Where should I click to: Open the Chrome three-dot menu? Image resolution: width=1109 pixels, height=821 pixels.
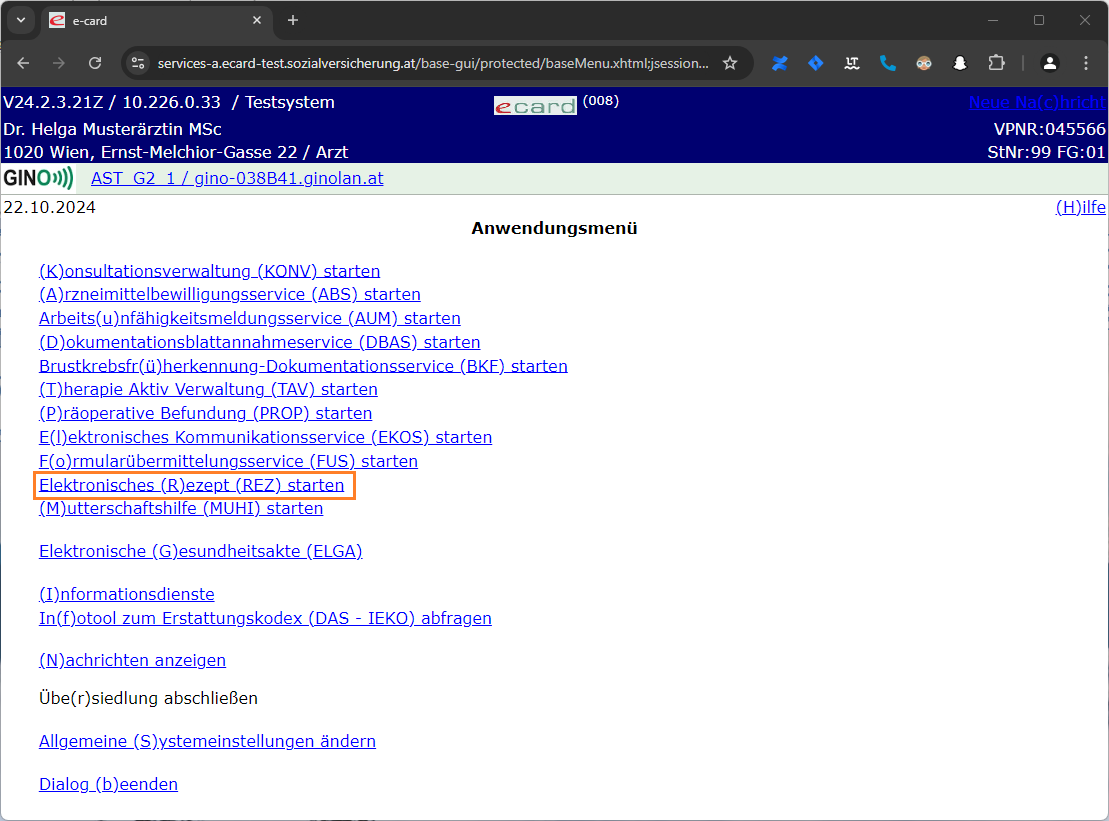[1087, 63]
